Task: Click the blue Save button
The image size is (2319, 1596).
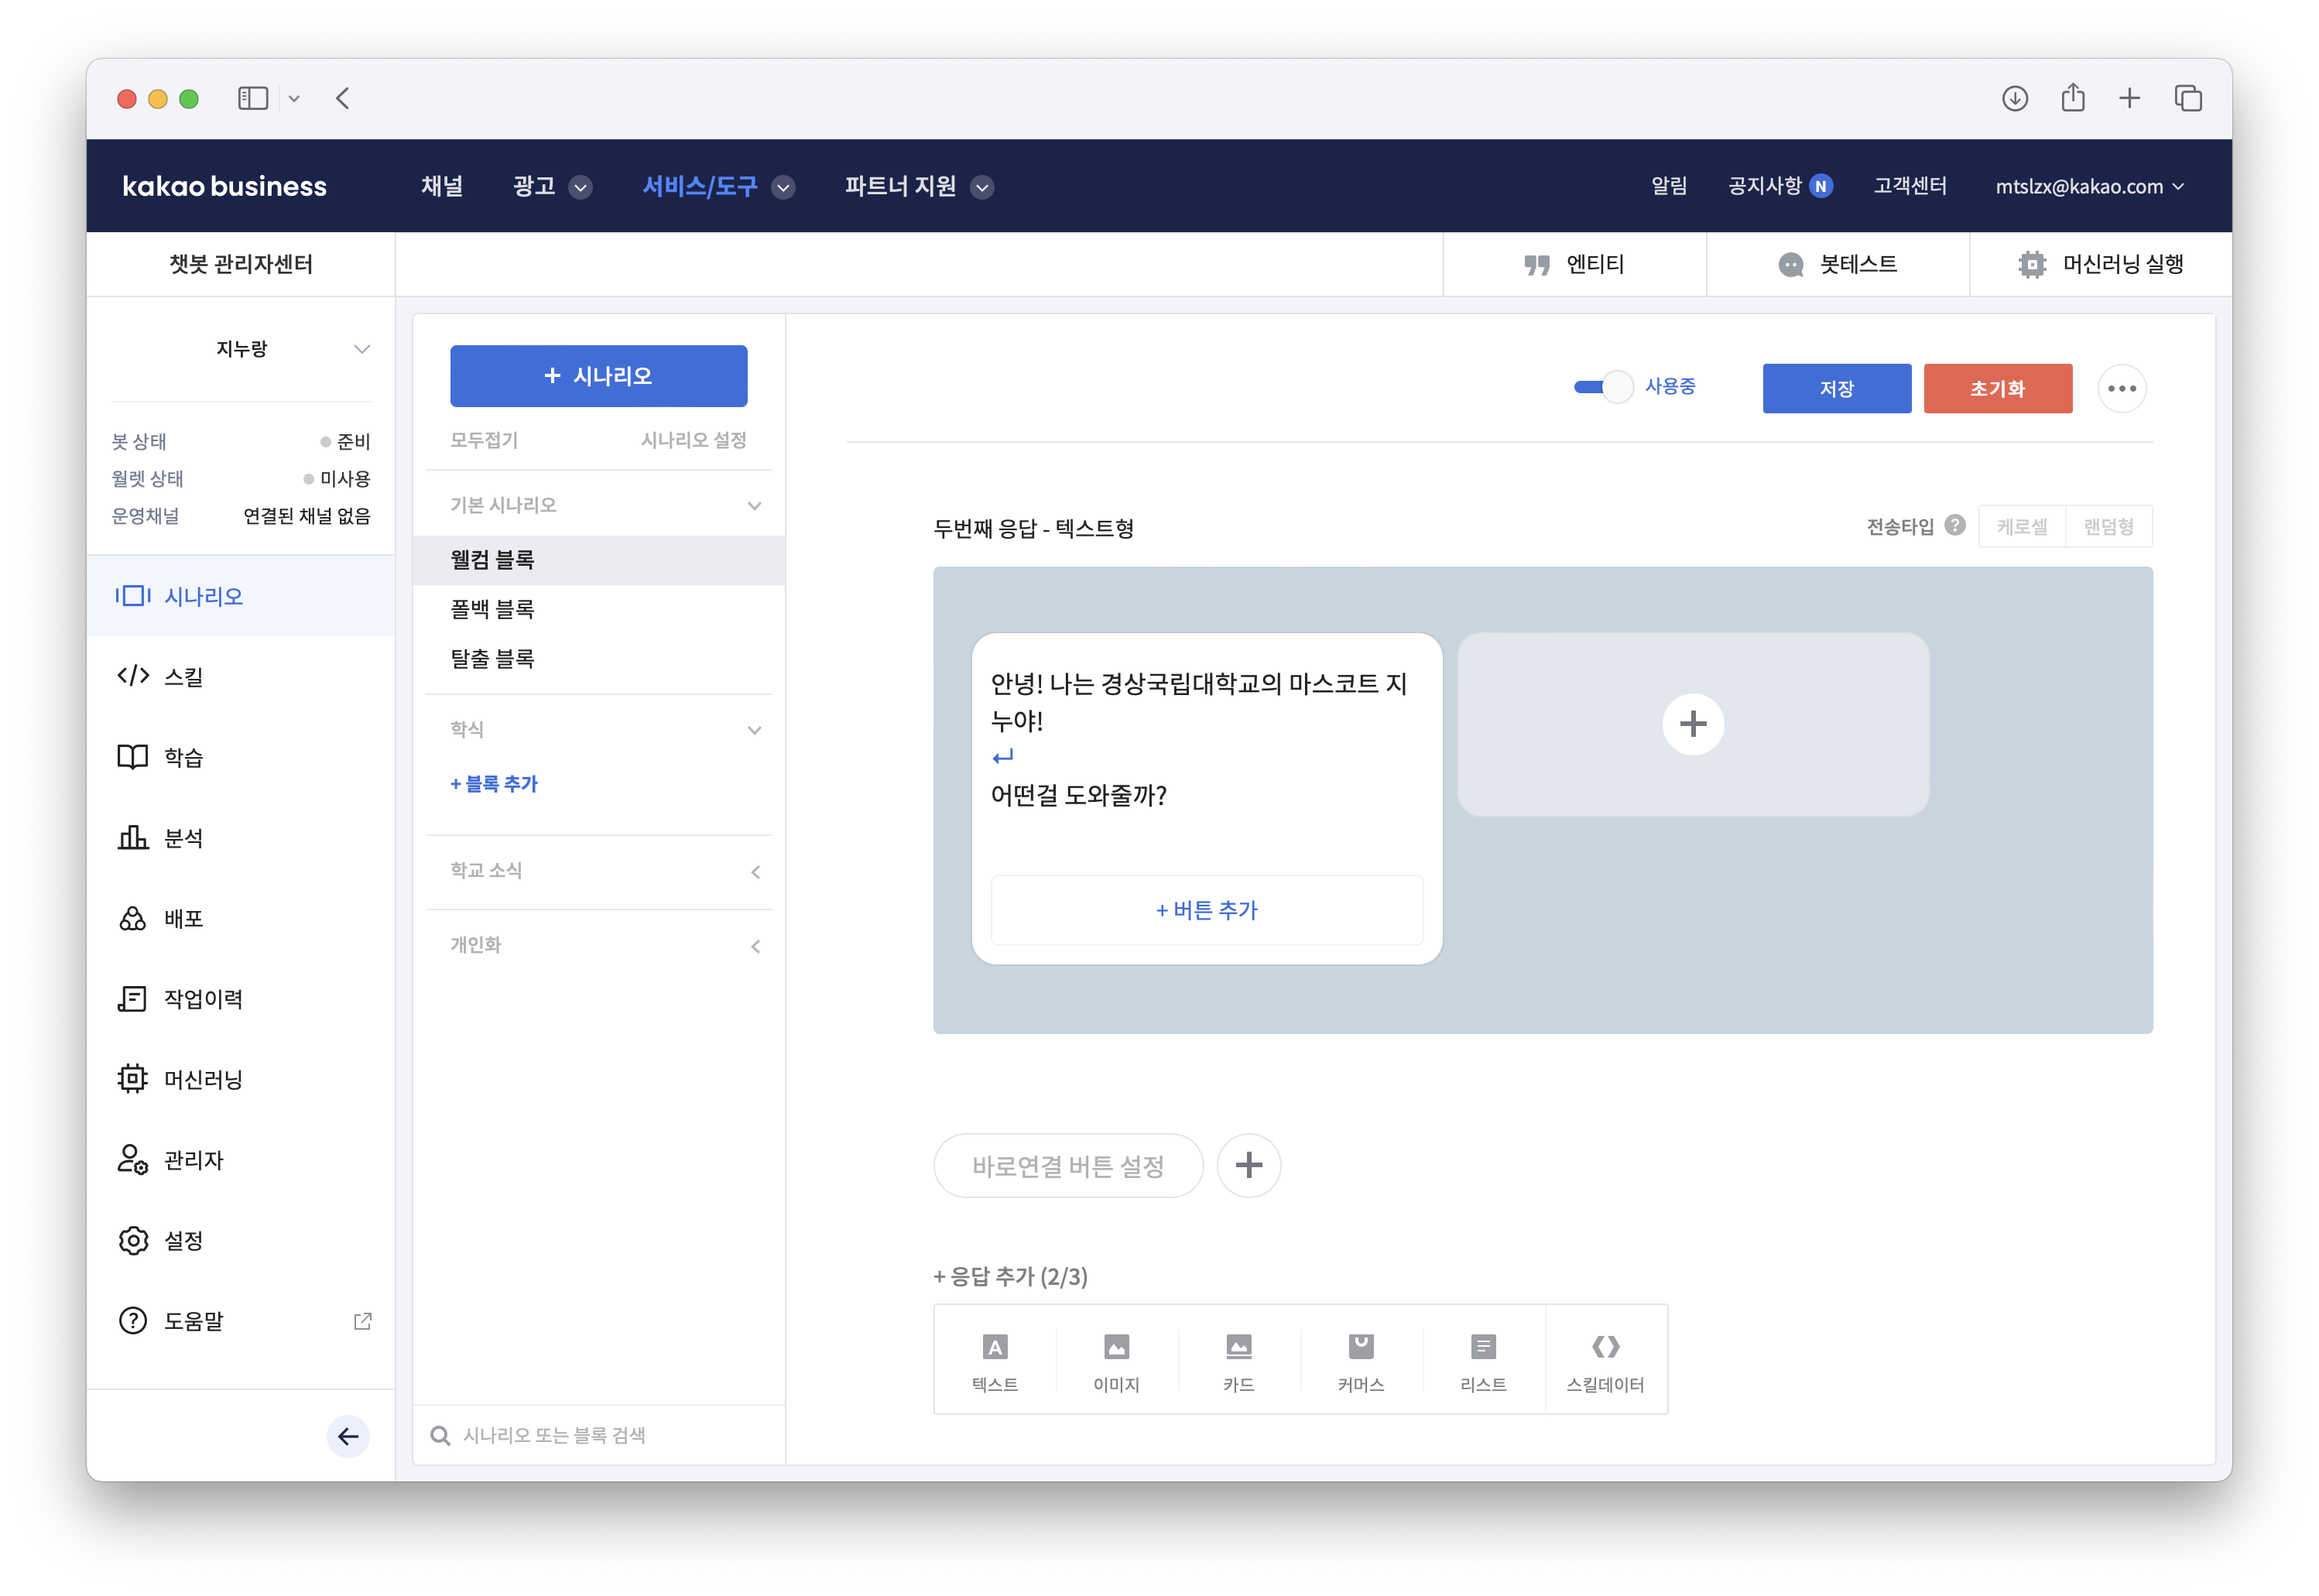Action: point(1836,388)
